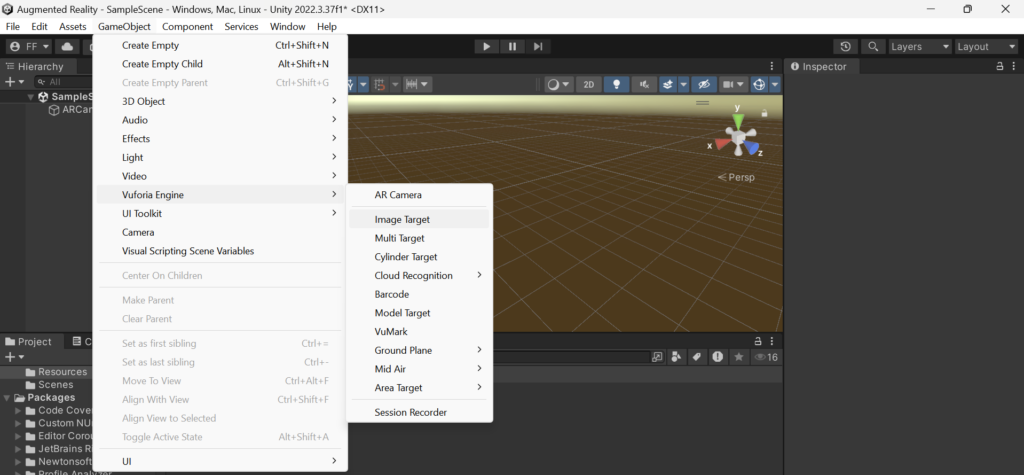Start Play mode with the play button

point(487,46)
